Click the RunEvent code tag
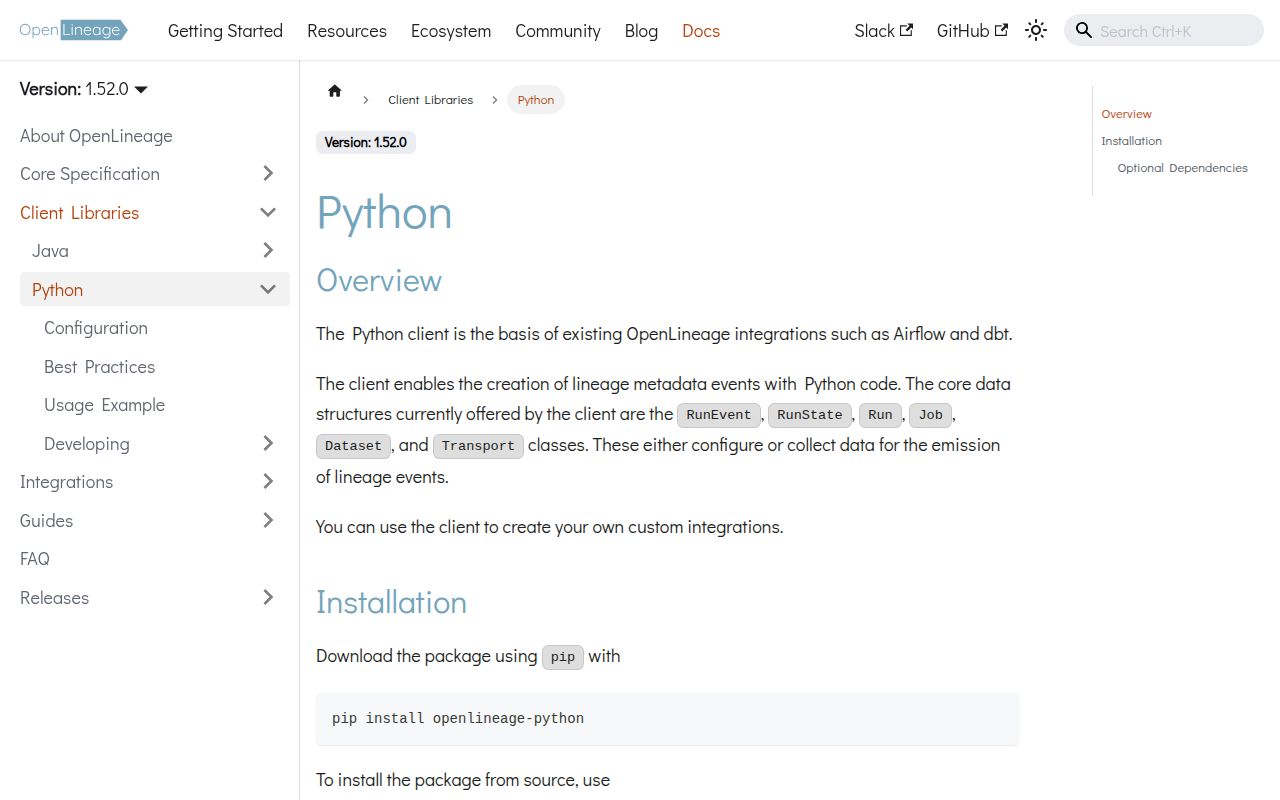This screenshot has width=1280, height=800. tap(719, 415)
